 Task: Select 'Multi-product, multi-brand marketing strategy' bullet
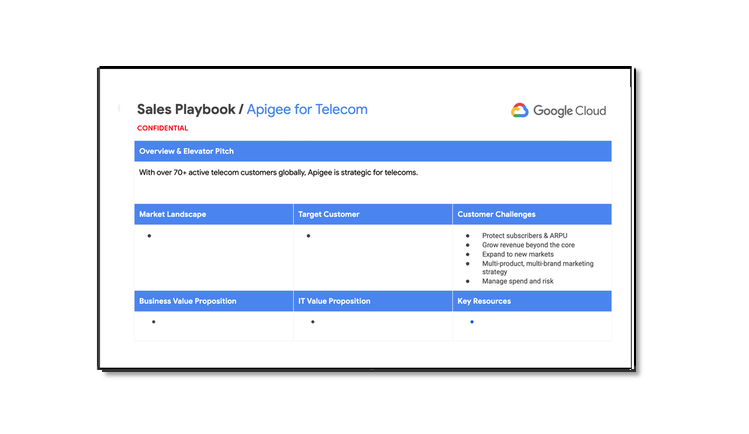pos(537,267)
